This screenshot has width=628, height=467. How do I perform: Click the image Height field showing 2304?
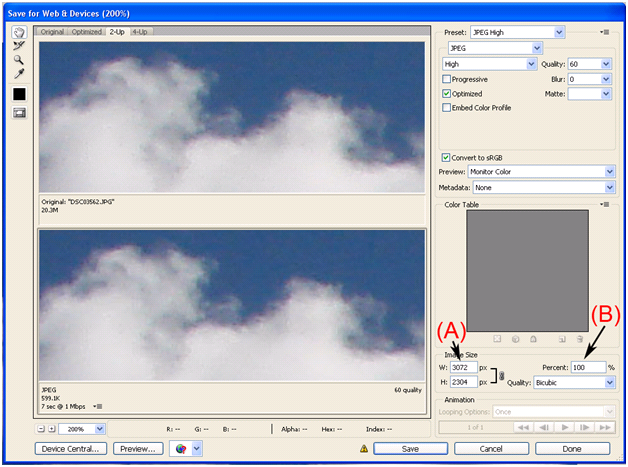[x=464, y=382]
